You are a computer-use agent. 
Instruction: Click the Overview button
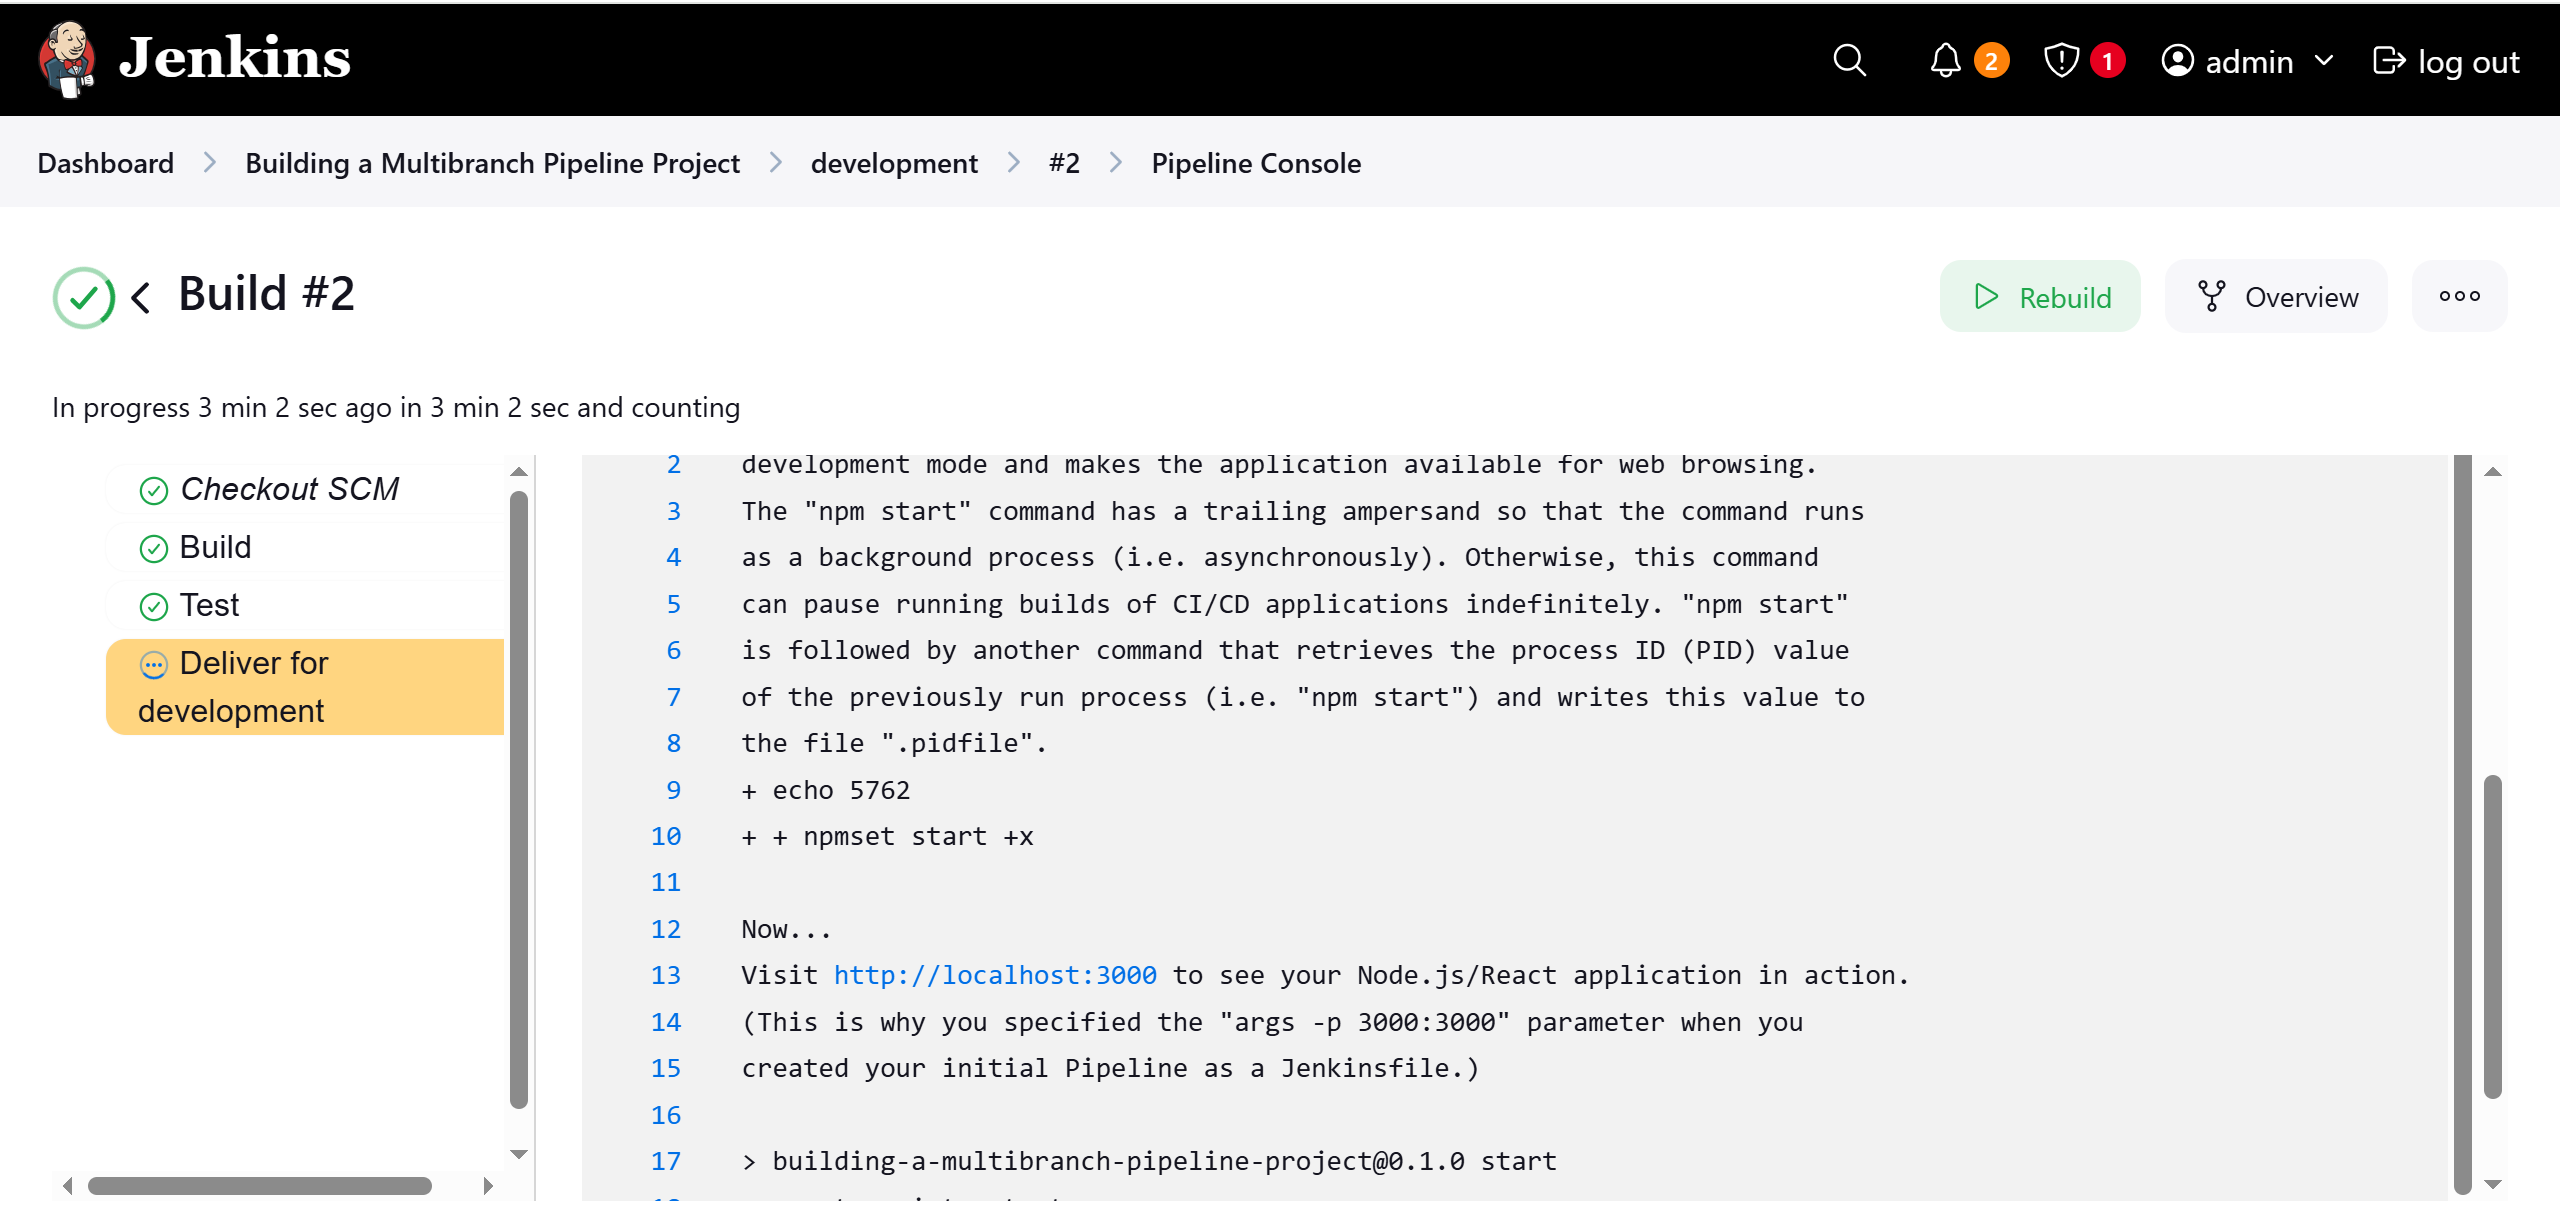(x=2276, y=296)
